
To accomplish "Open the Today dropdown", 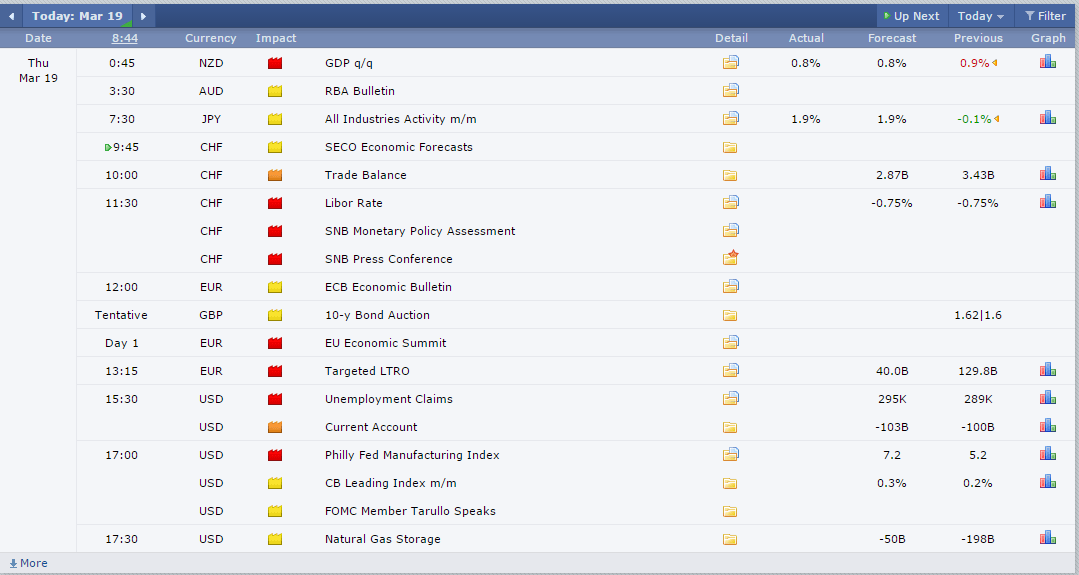I will (x=980, y=16).
